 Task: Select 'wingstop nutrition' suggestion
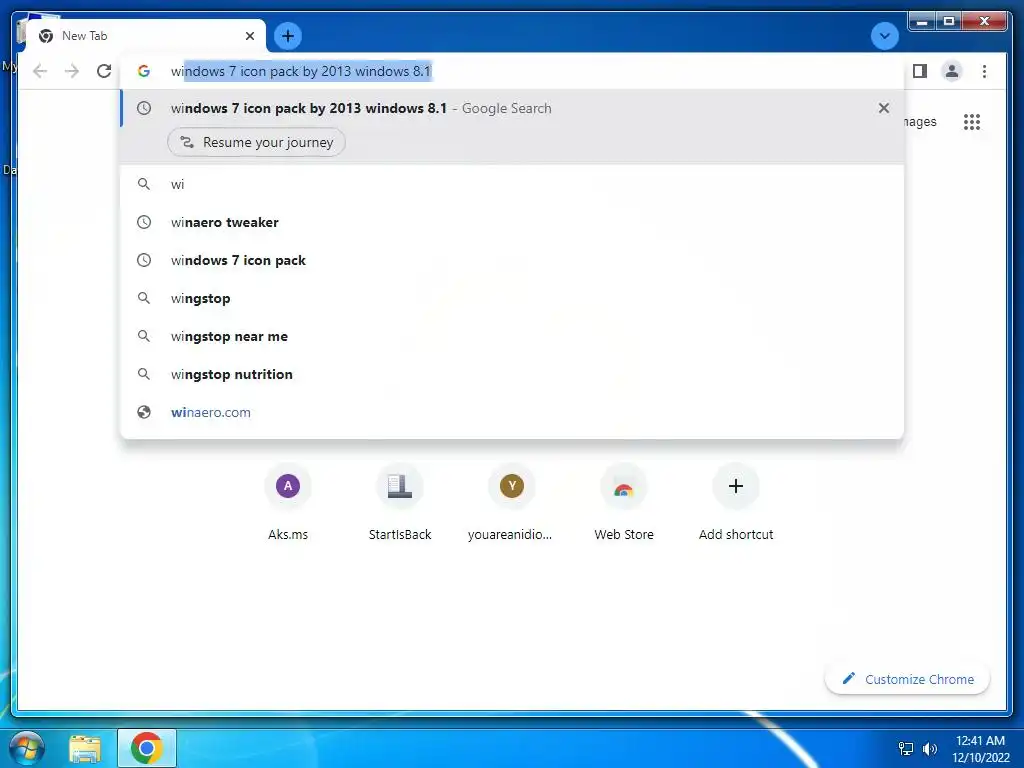click(x=513, y=374)
